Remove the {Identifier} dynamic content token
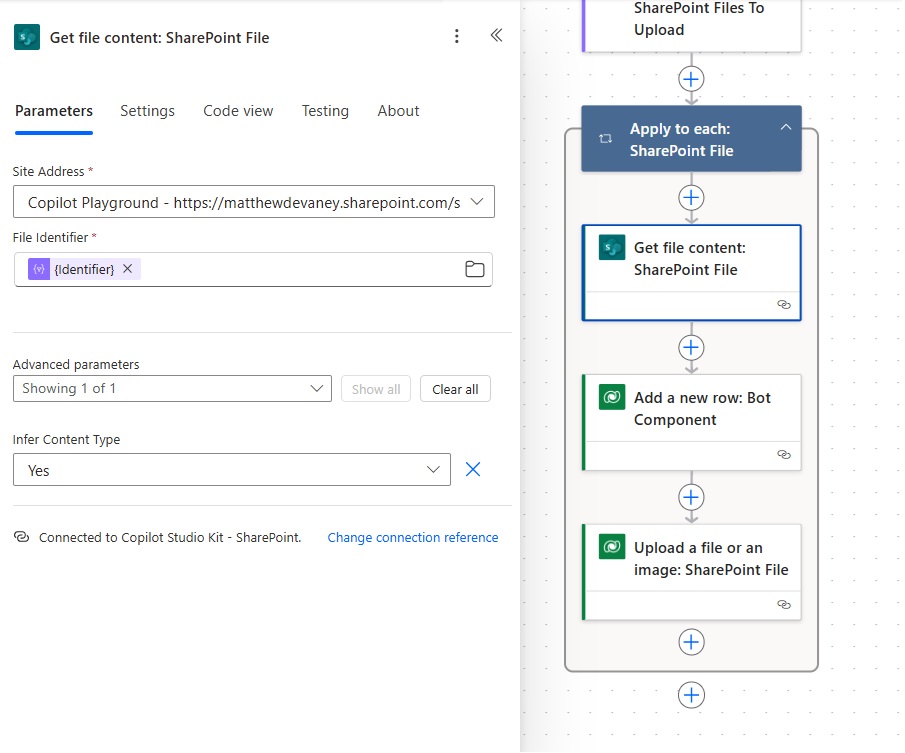 point(128,268)
